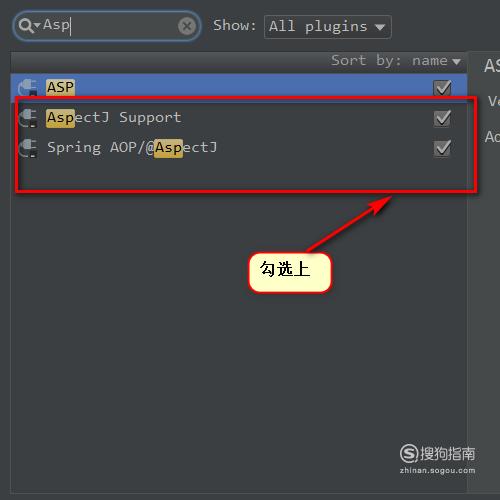Open the All plugins dropdown
This screenshot has height=500, width=500.
coord(328,27)
